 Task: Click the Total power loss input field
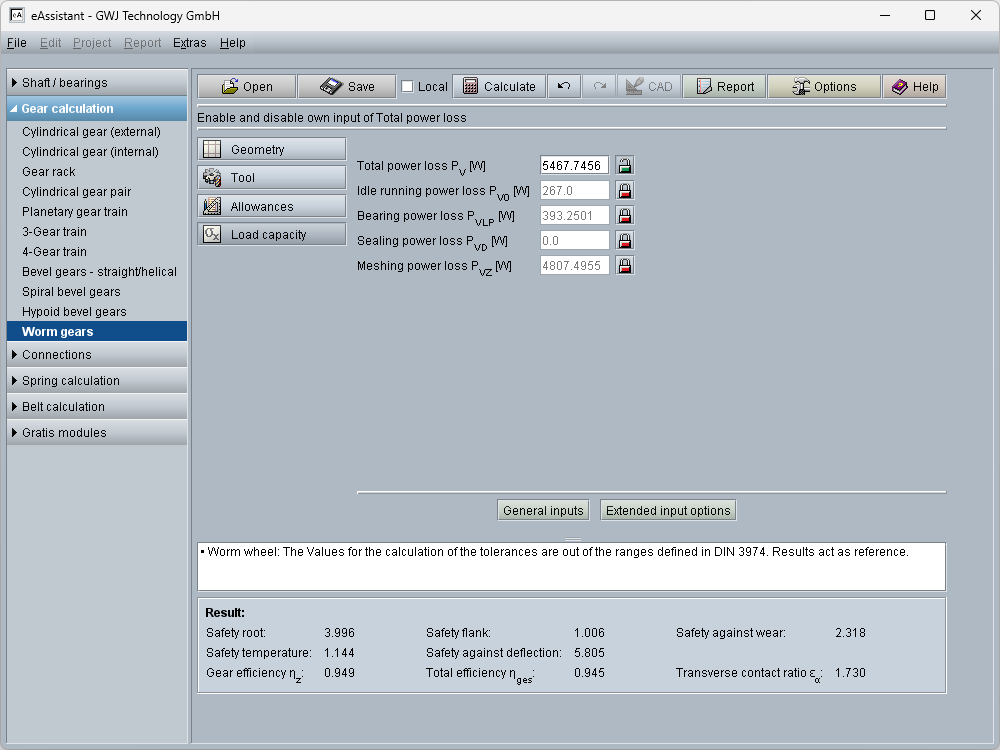(x=574, y=166)
